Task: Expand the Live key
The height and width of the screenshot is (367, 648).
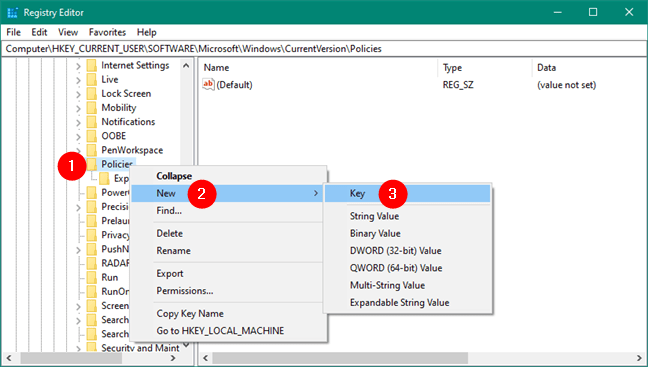Action: click(79, 80)
